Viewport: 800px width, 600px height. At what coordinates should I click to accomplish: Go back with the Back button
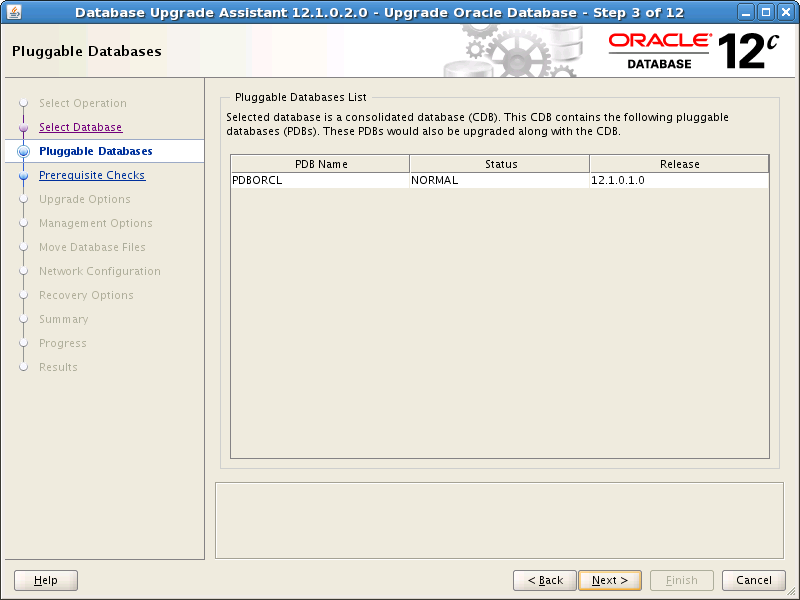coord(545,580)
